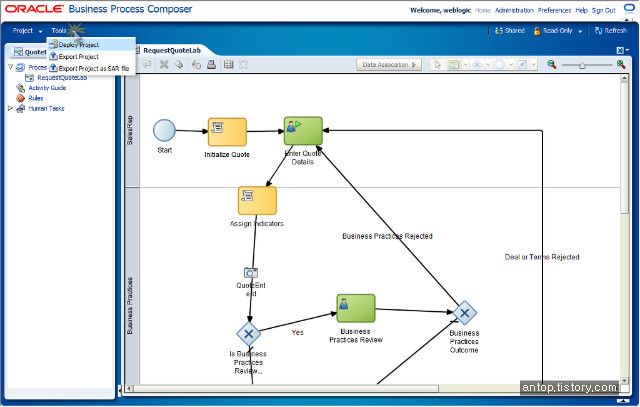Click the SalesRep swimlane header
This screenshot has height=407, width=640.
pos(132,131)
